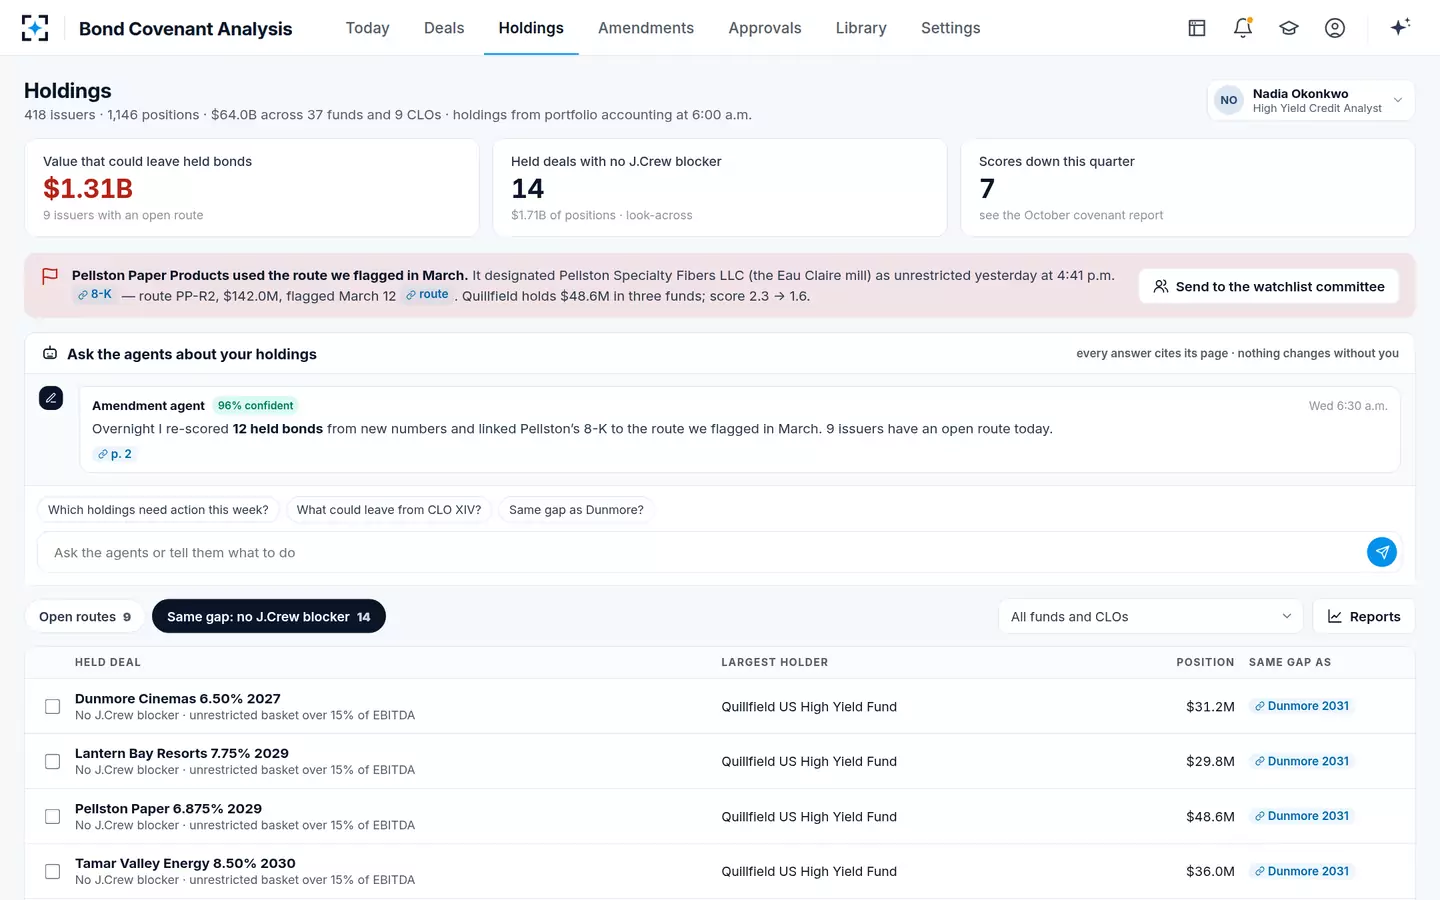Open the 8-K source link chip
Image resolution: width=1440 pixels, height=900 pixels.
[x=95, y=295]
